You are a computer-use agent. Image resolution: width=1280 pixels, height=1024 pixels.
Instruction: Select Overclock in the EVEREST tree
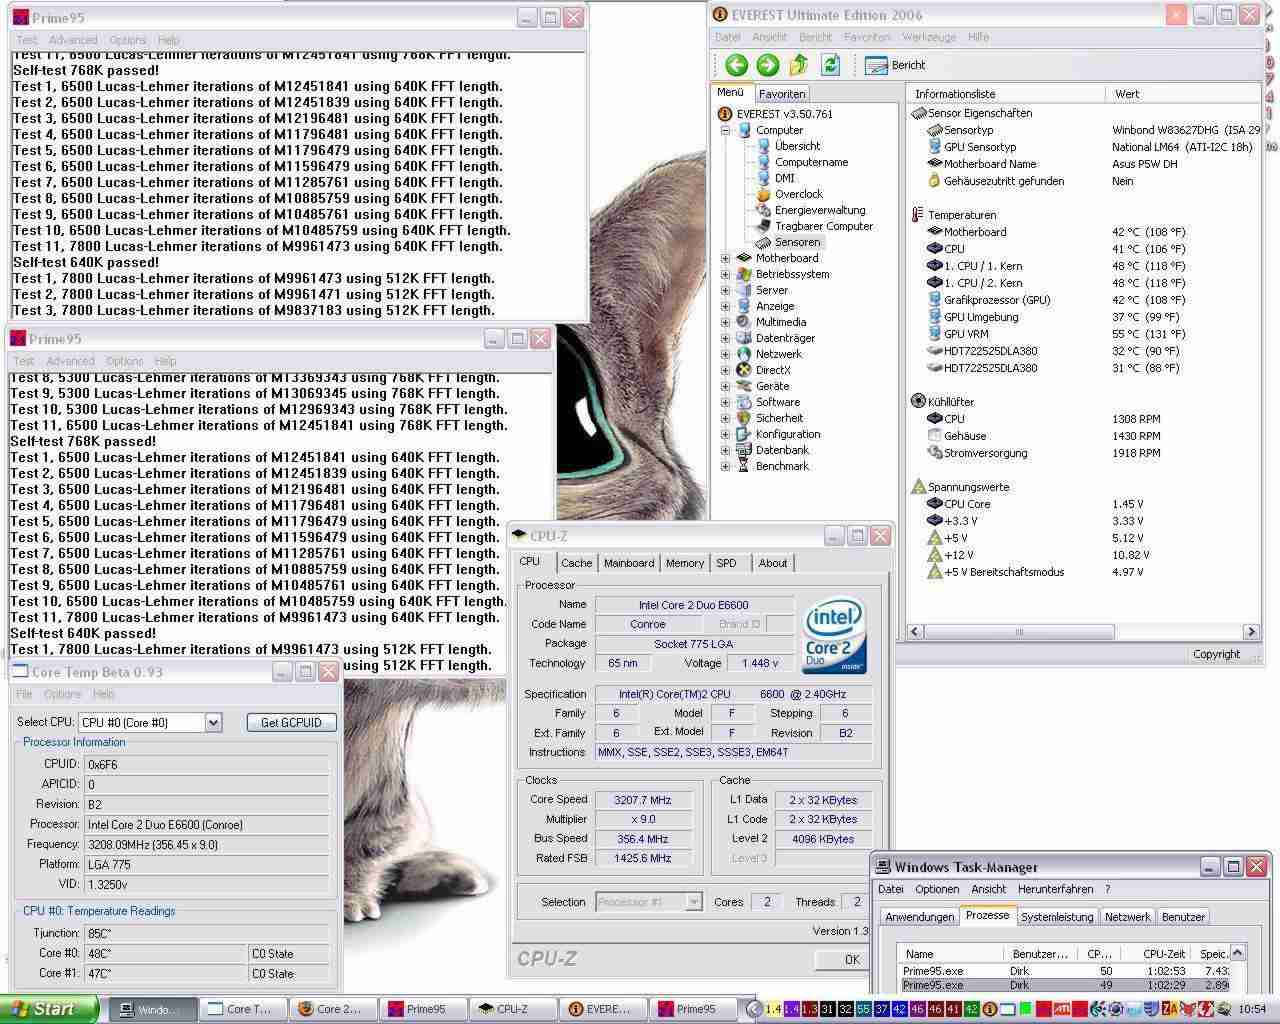tap(798, 194)
